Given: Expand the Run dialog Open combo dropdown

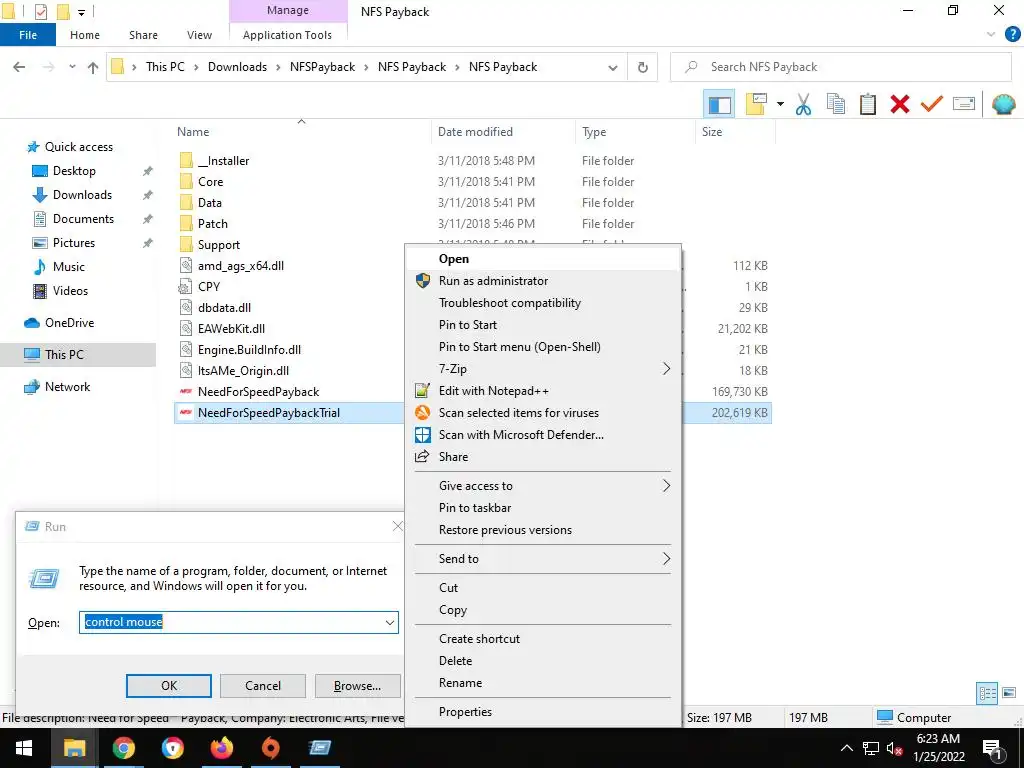Looking at the screenshot, I should (390, 622).
